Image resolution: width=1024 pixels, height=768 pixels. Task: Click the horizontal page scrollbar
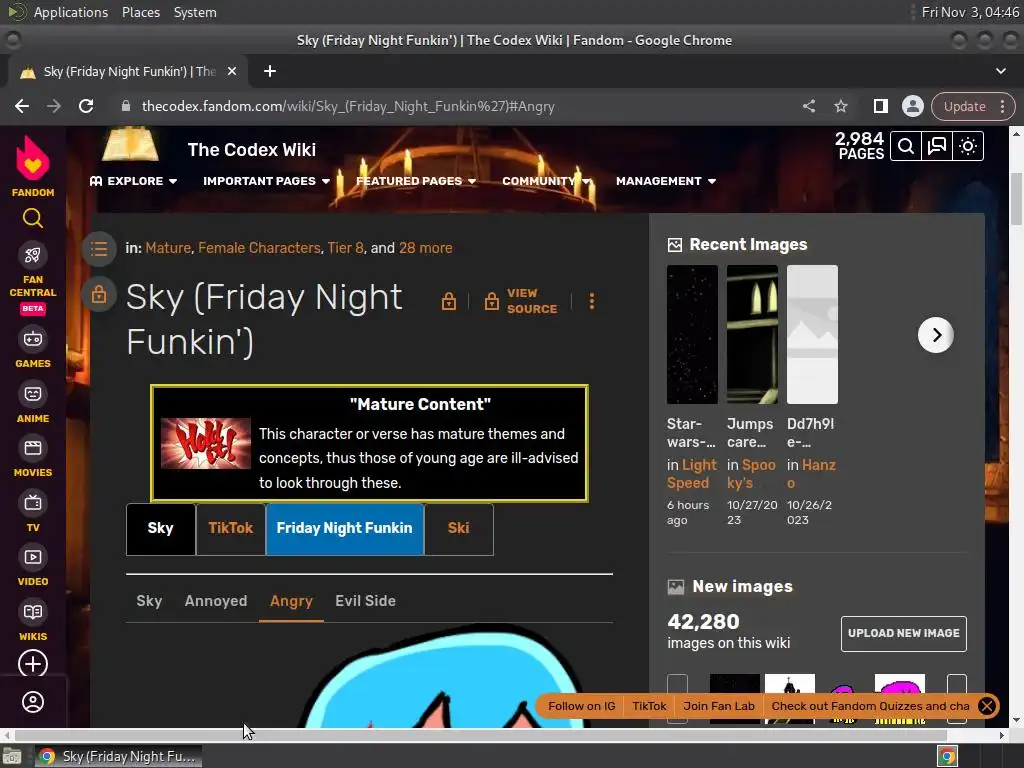point(480,735)
